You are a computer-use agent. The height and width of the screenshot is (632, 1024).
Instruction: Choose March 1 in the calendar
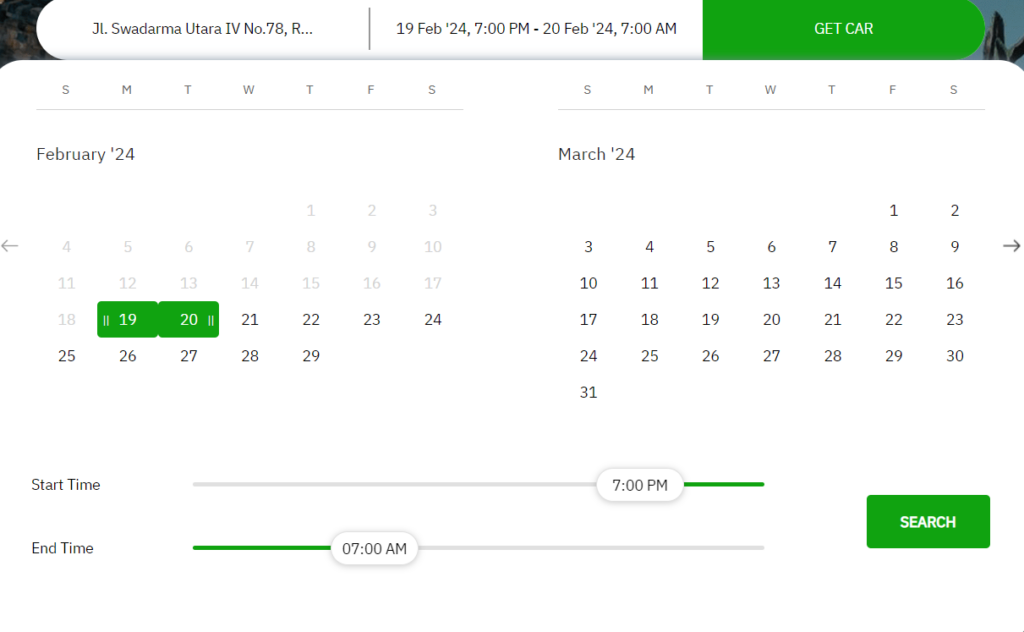pyautogui.click(x=893, y=210)
